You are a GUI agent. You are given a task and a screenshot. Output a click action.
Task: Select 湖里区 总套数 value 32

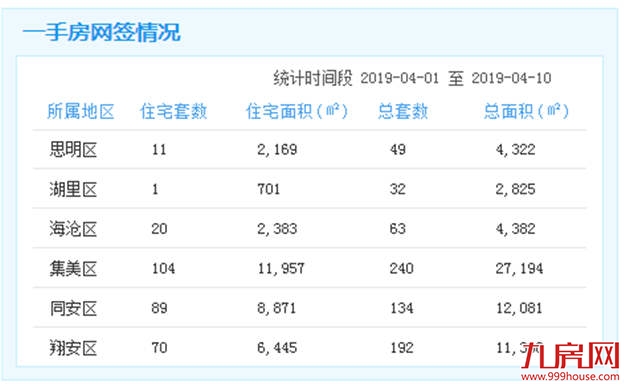[x=398, y=189]
